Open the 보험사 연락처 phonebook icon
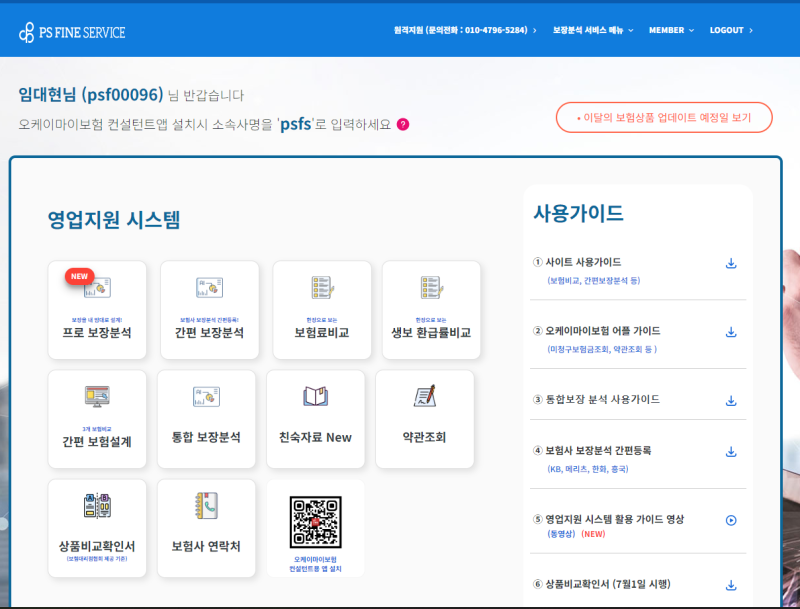Viewport: 800px width, 609px height. [207, 505]
